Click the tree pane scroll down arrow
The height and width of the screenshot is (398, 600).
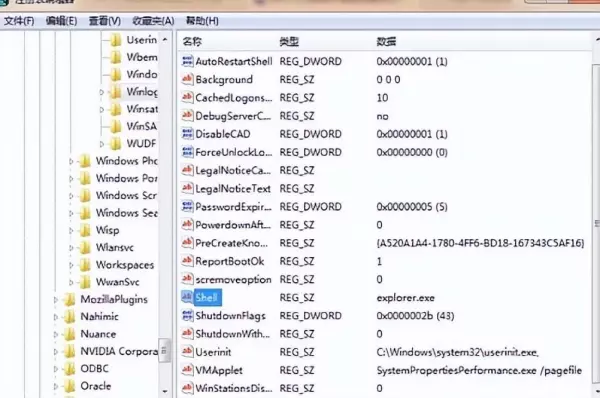[165, 391]
